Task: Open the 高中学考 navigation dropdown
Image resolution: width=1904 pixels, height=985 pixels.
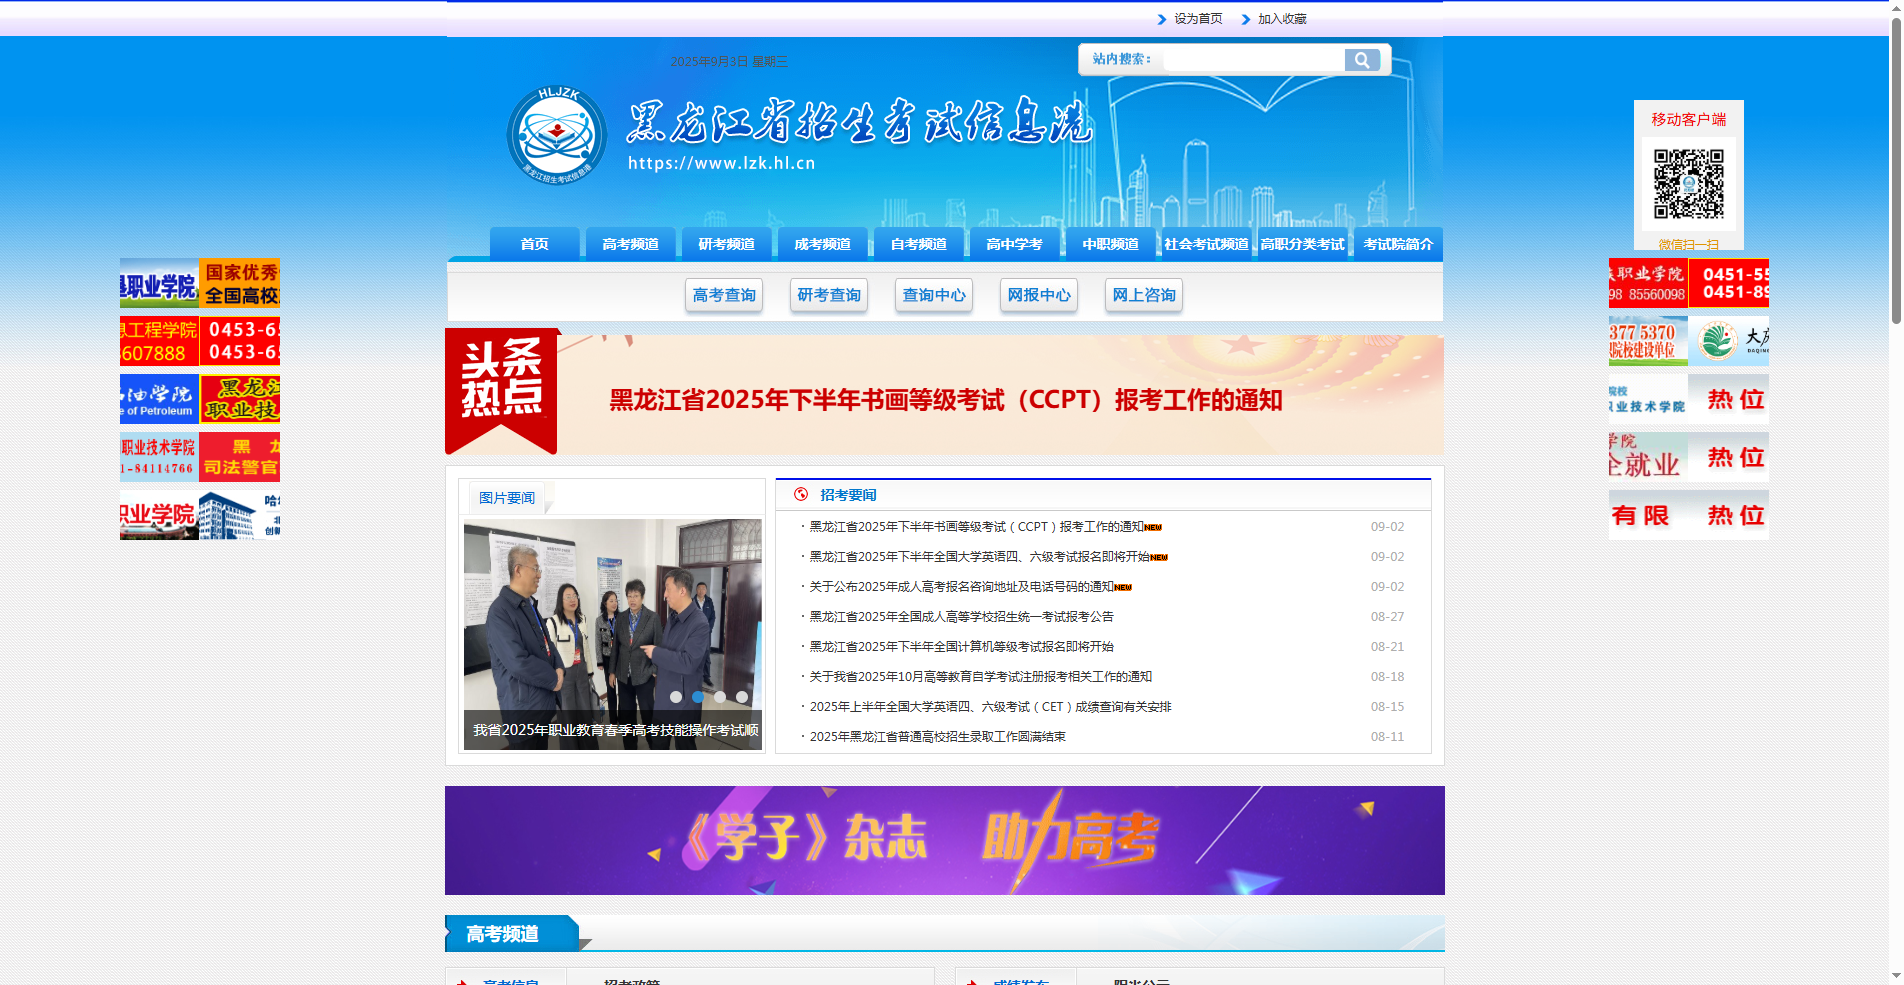Action: [1014, 243]
